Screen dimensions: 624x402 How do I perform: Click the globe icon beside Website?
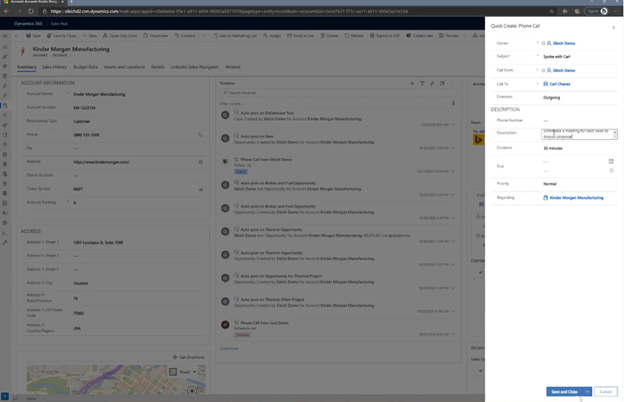click(200, 161)
